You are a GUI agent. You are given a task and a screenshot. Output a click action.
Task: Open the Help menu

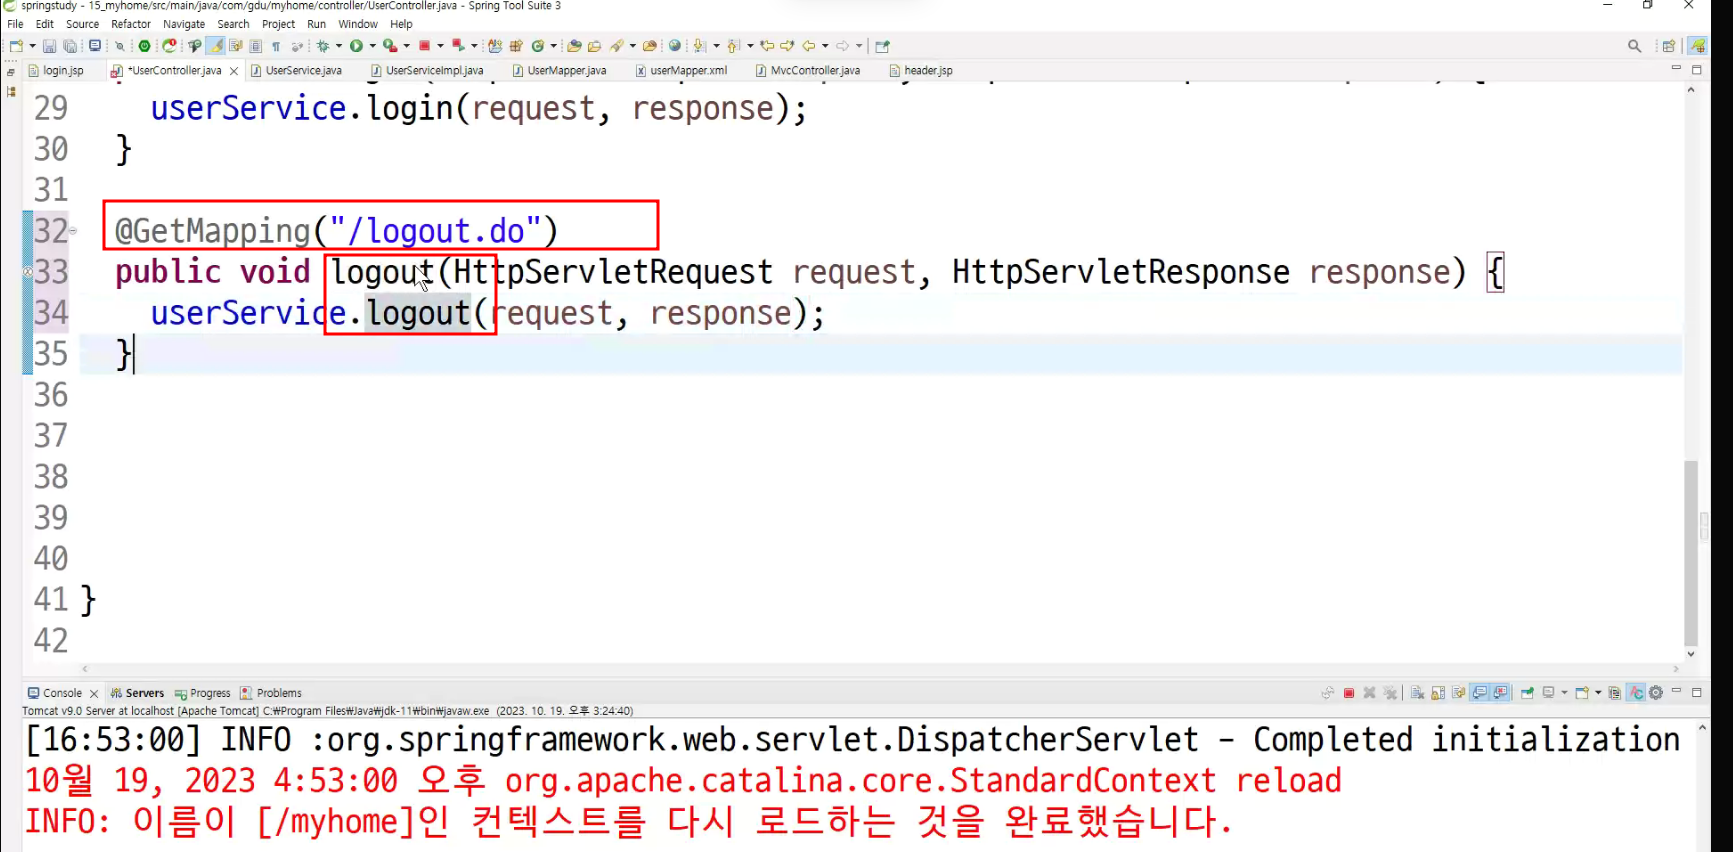401,24
